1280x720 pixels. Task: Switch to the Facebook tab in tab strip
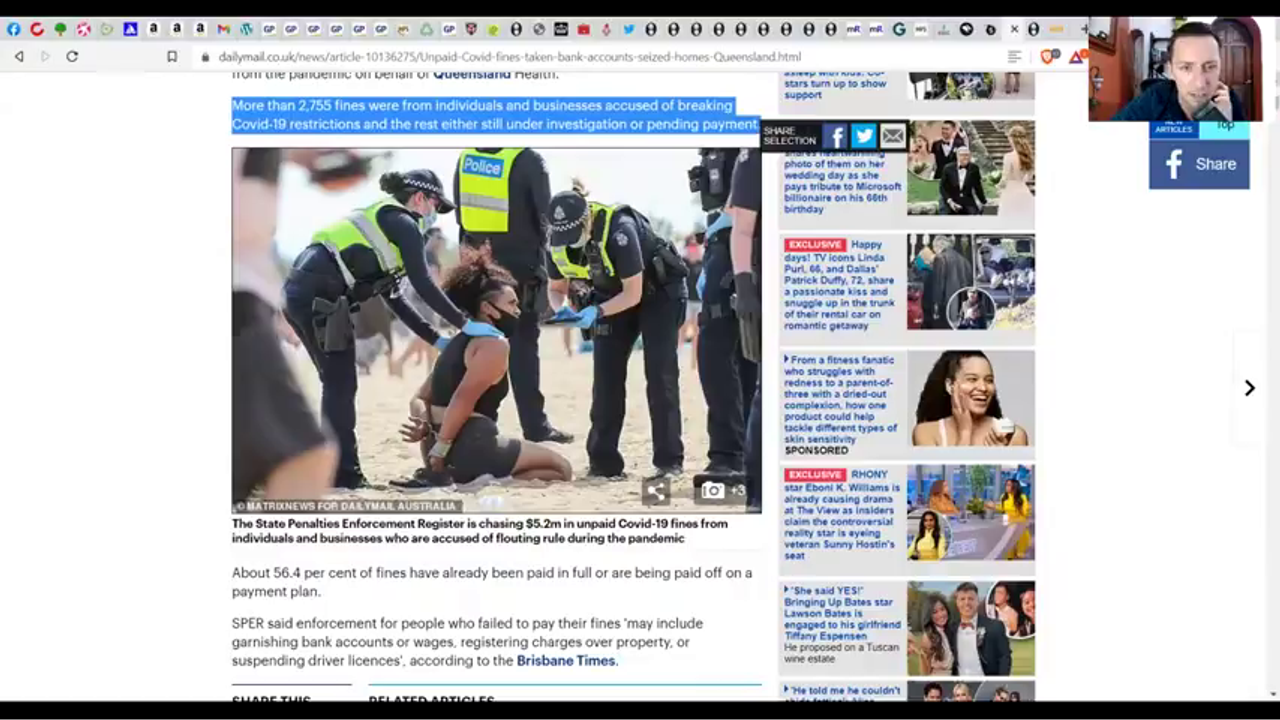pyautogui.click(x=13, y=29)
